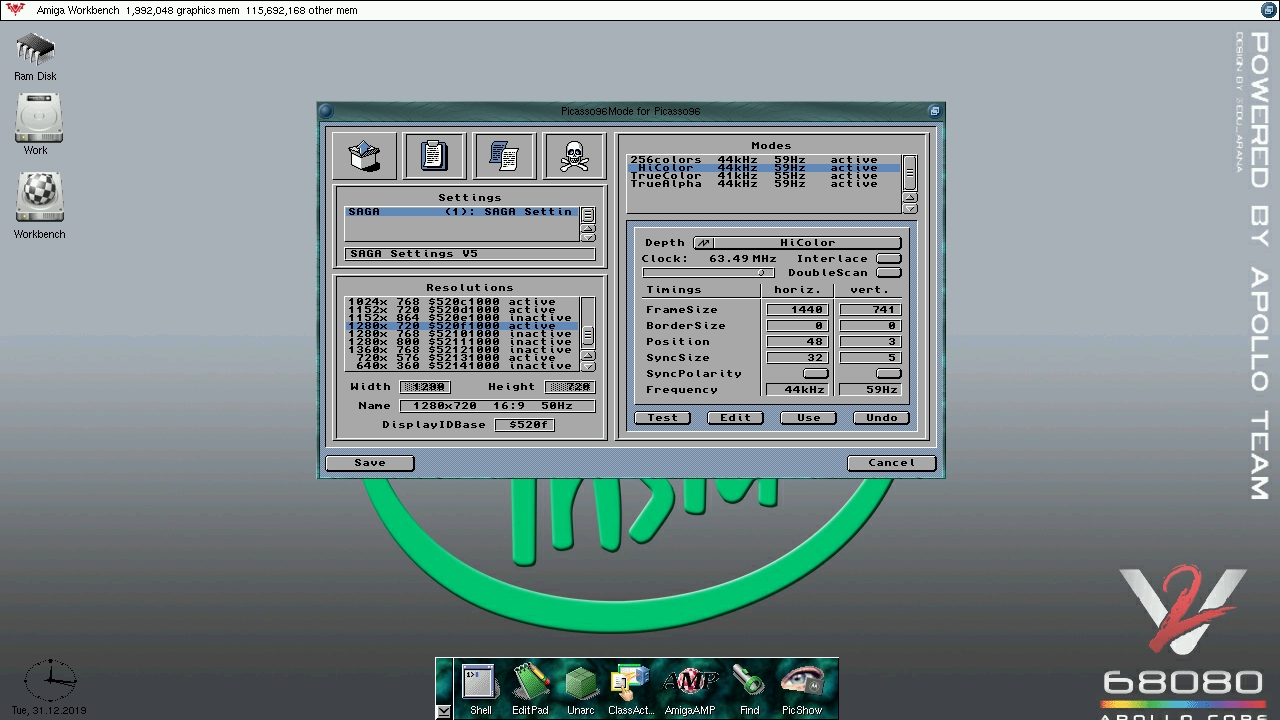Click the screen depth gadget at top right
Image resolution: width=1280 pixels, height=720 pixels.
tap(1268, 9)
